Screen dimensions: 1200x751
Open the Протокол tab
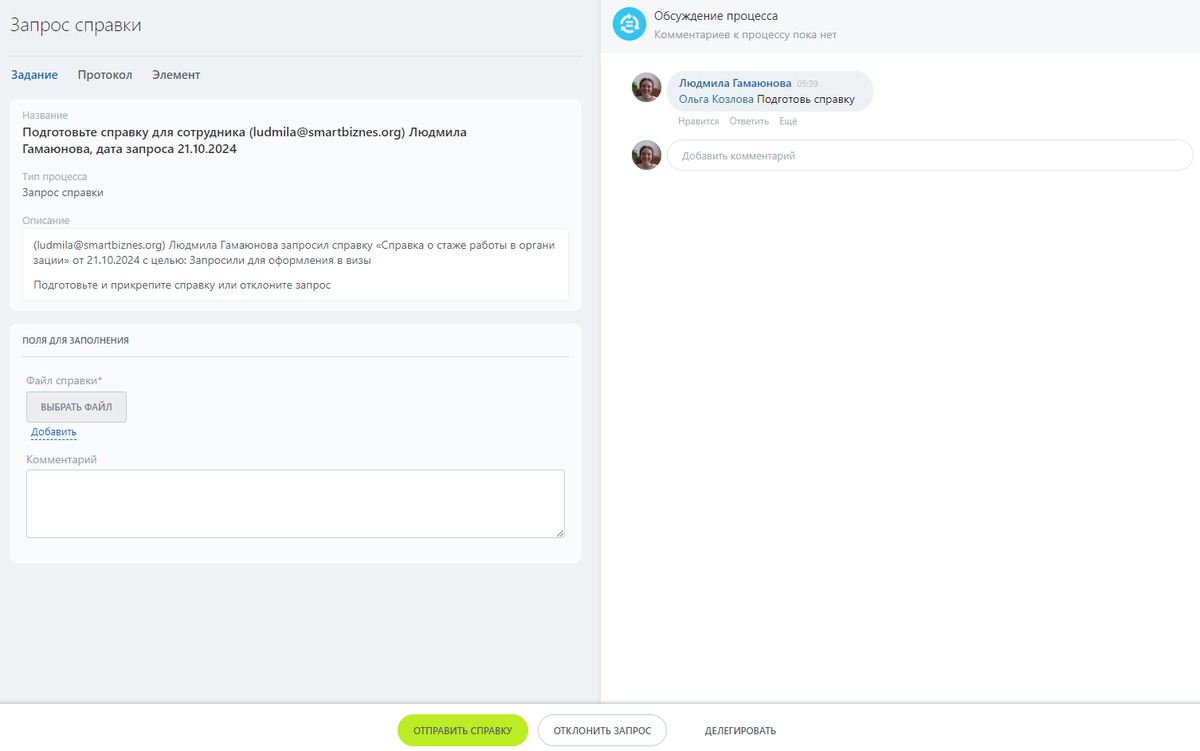click(x=105, y=75)
